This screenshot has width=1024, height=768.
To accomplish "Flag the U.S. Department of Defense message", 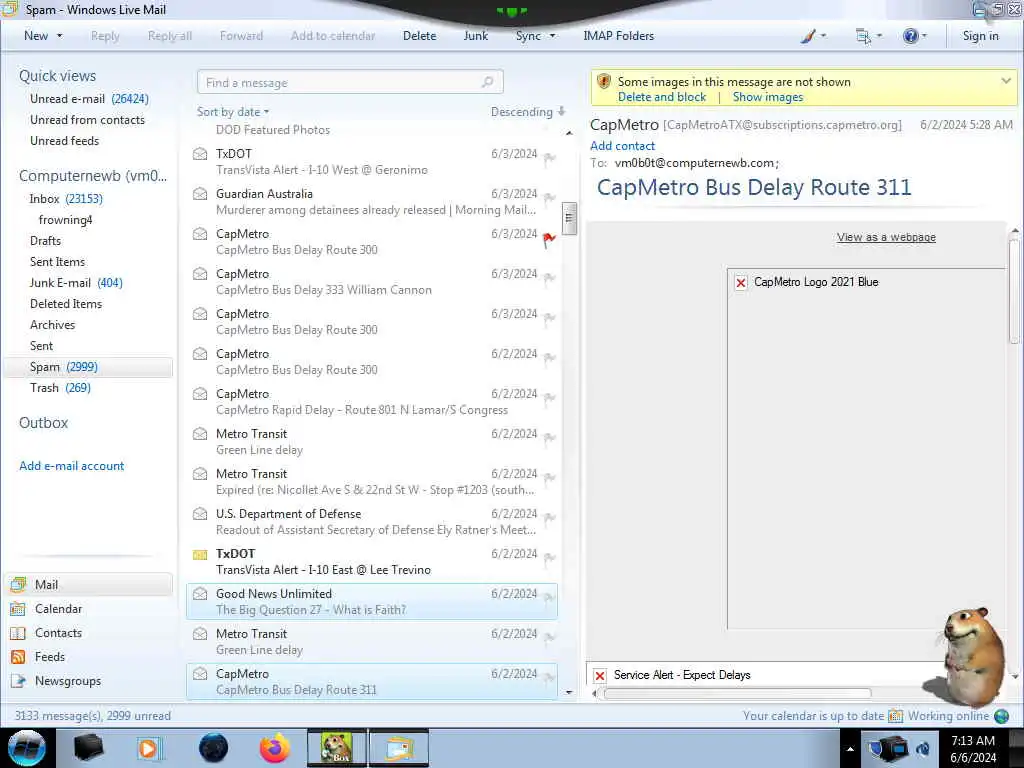I will click(x=549, y=519).
